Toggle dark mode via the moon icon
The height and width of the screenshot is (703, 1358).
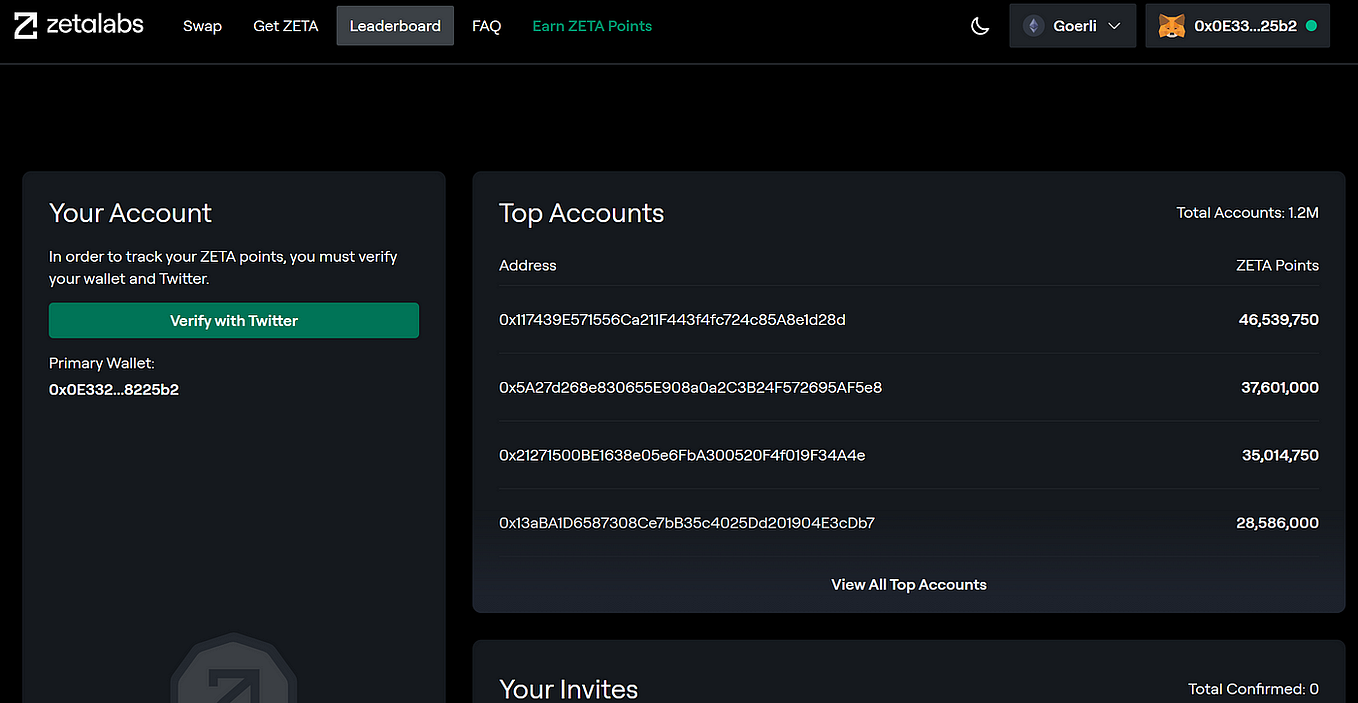[979, 25]
